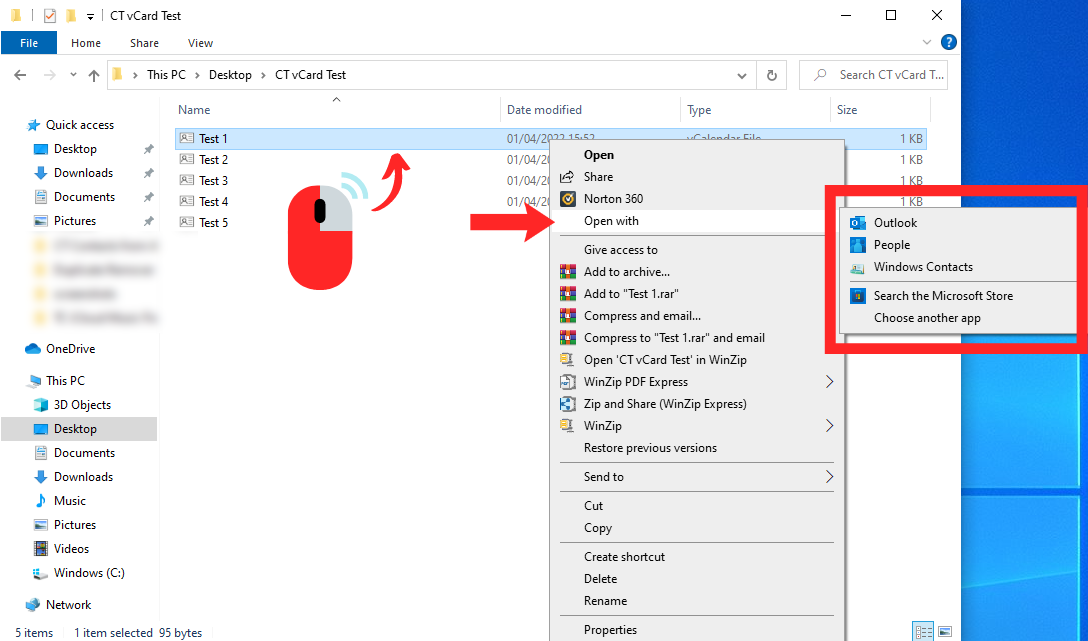Open recent locations dropdown arrow
The image size is (1088, 641).
click(x=73, y=75)
